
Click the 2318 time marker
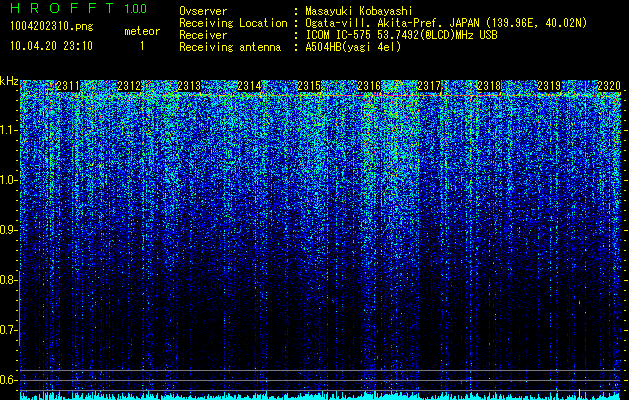(x=489, y=85)
